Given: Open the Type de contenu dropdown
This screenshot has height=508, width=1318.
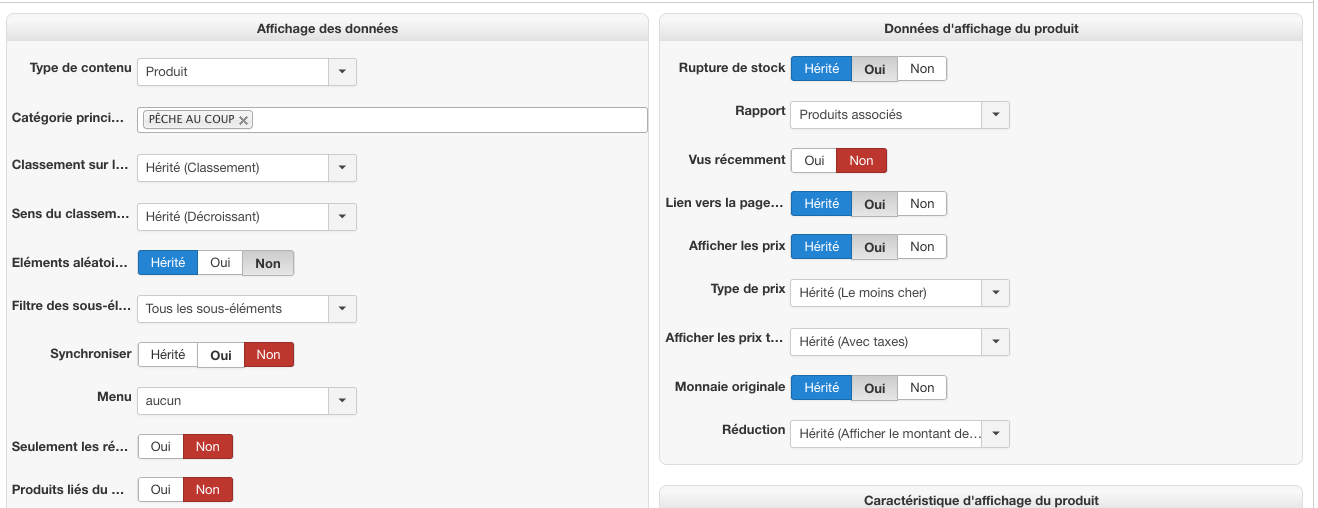Looking at the screenshot, I should point(342,72).
